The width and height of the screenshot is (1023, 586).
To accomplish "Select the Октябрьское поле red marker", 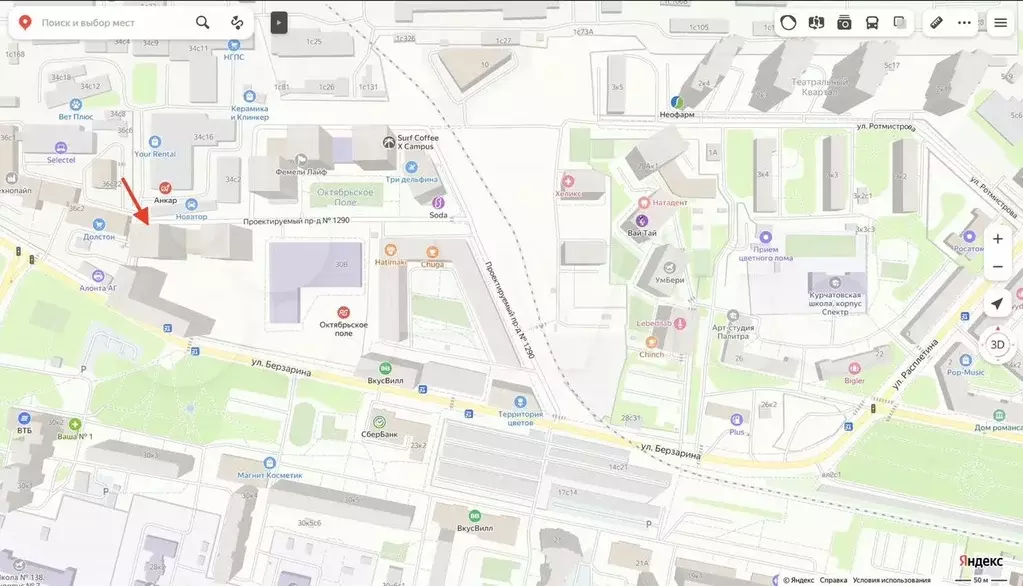I will 343,313.
